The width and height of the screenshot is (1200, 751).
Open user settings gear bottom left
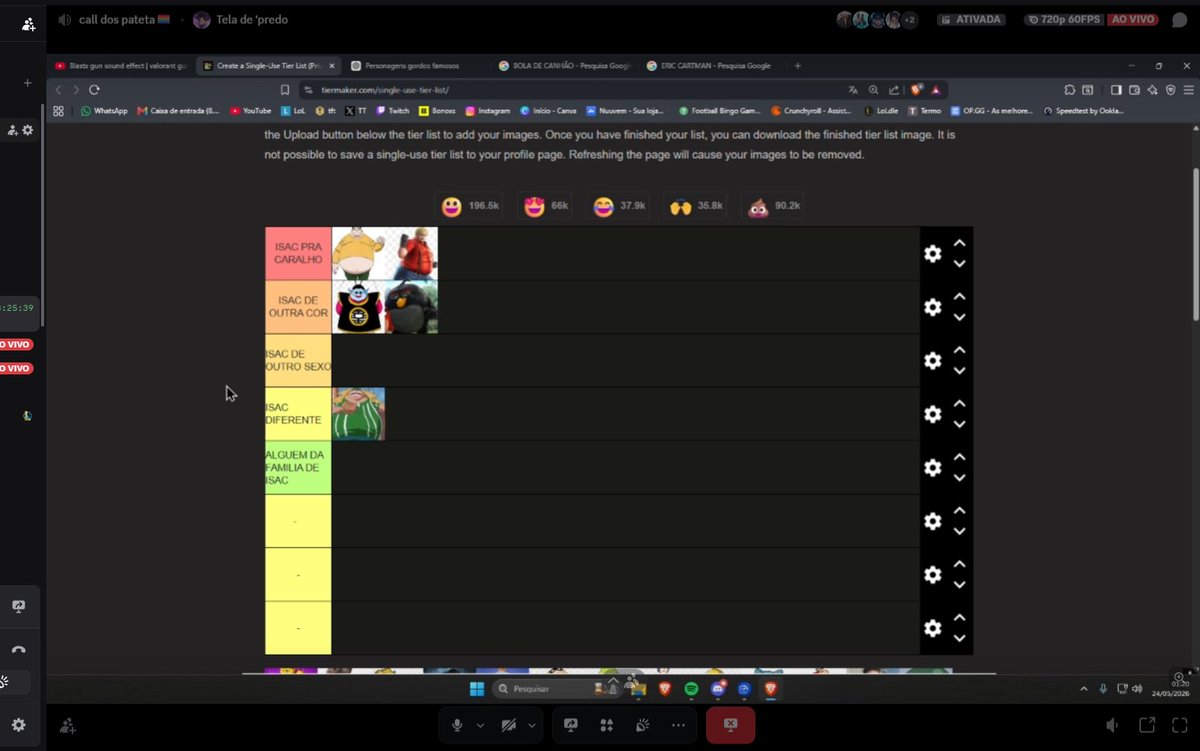tap(18, 725)
